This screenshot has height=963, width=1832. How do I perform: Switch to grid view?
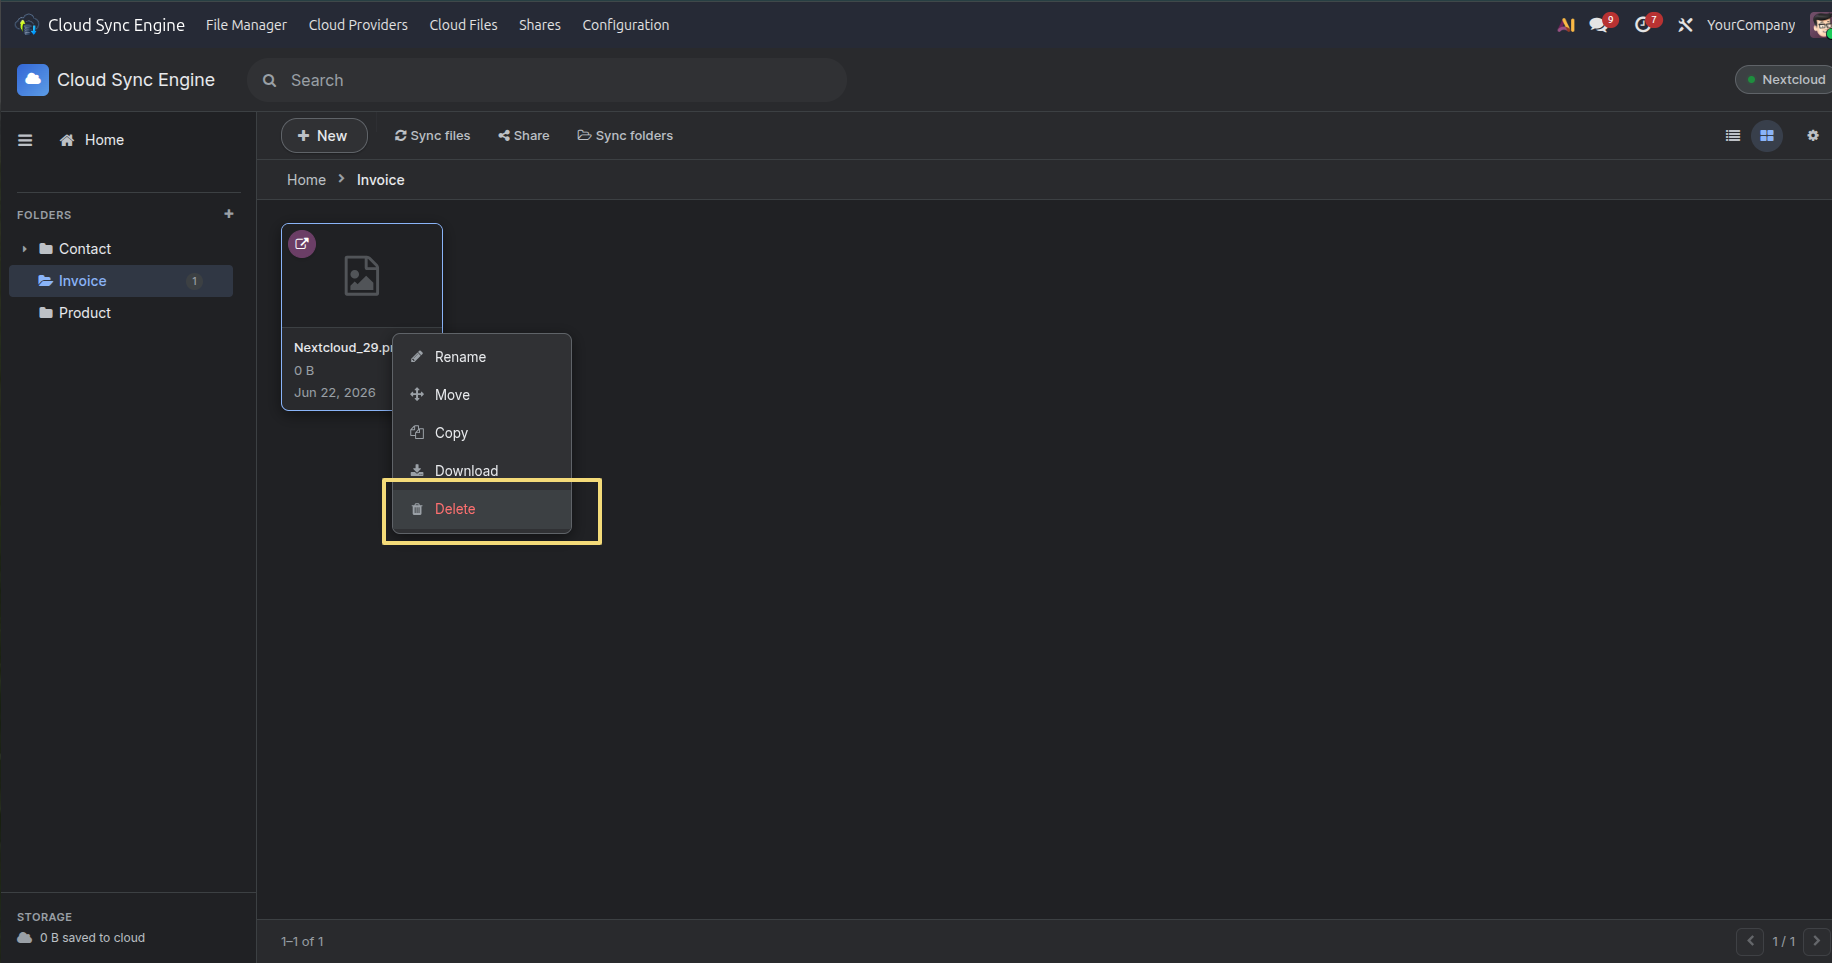(x=1767, y=136)
